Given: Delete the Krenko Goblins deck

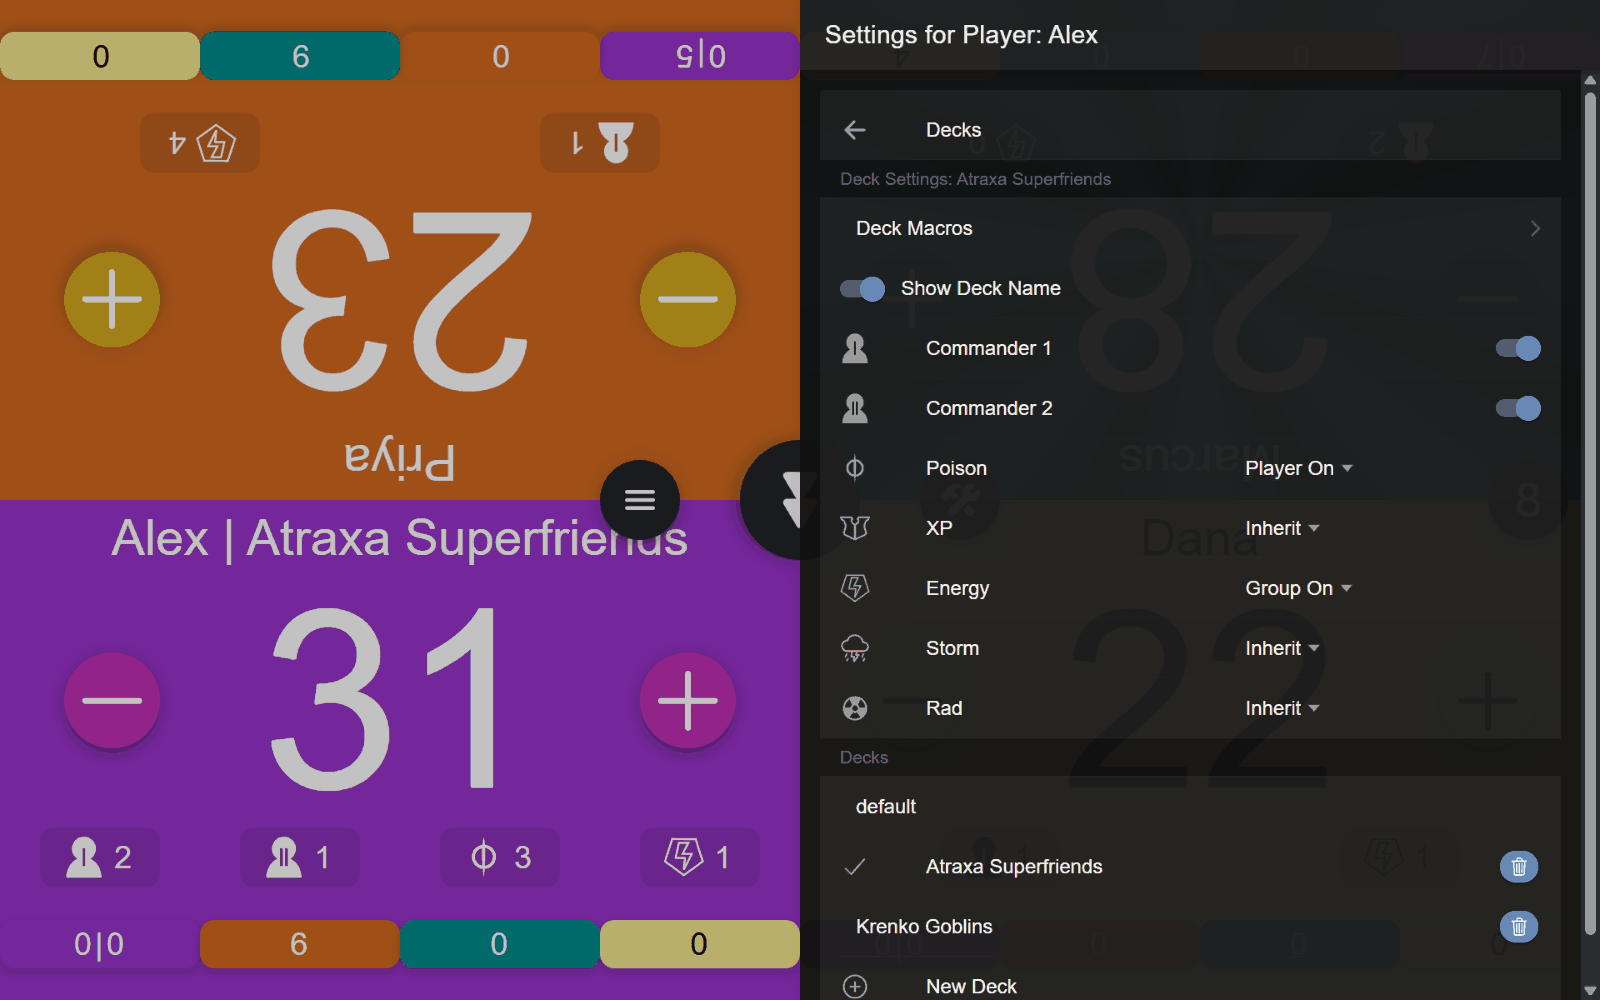Looking at the screenshot, I should 1518,927.
